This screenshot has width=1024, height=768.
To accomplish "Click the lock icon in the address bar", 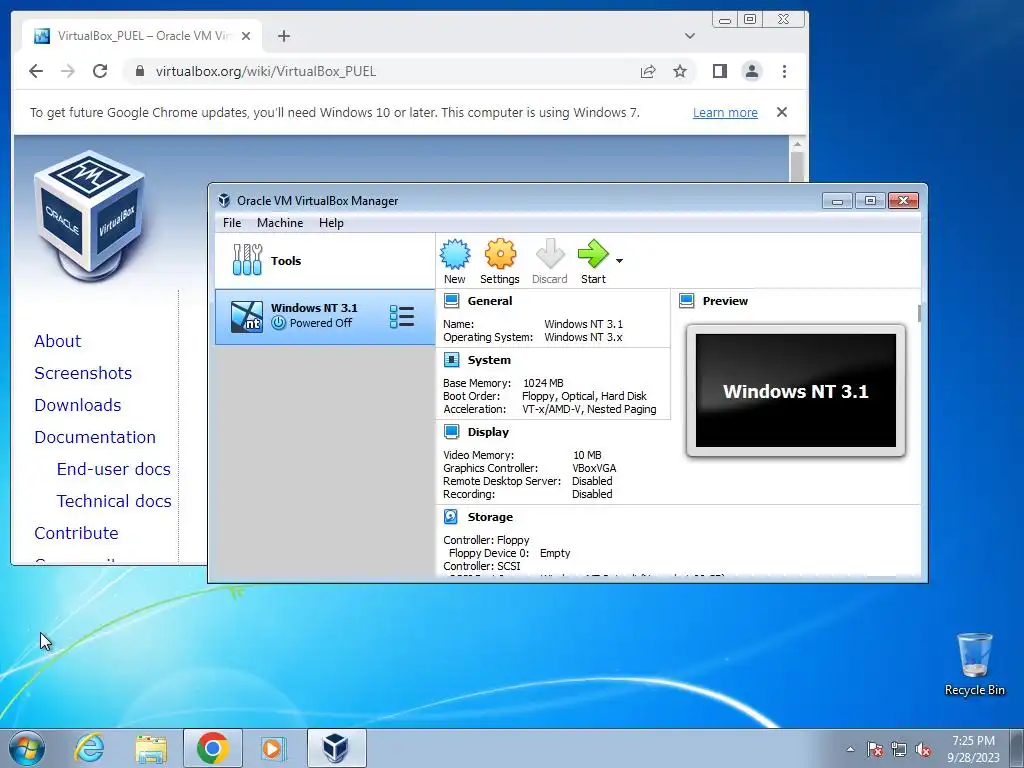I will [139, 71].
